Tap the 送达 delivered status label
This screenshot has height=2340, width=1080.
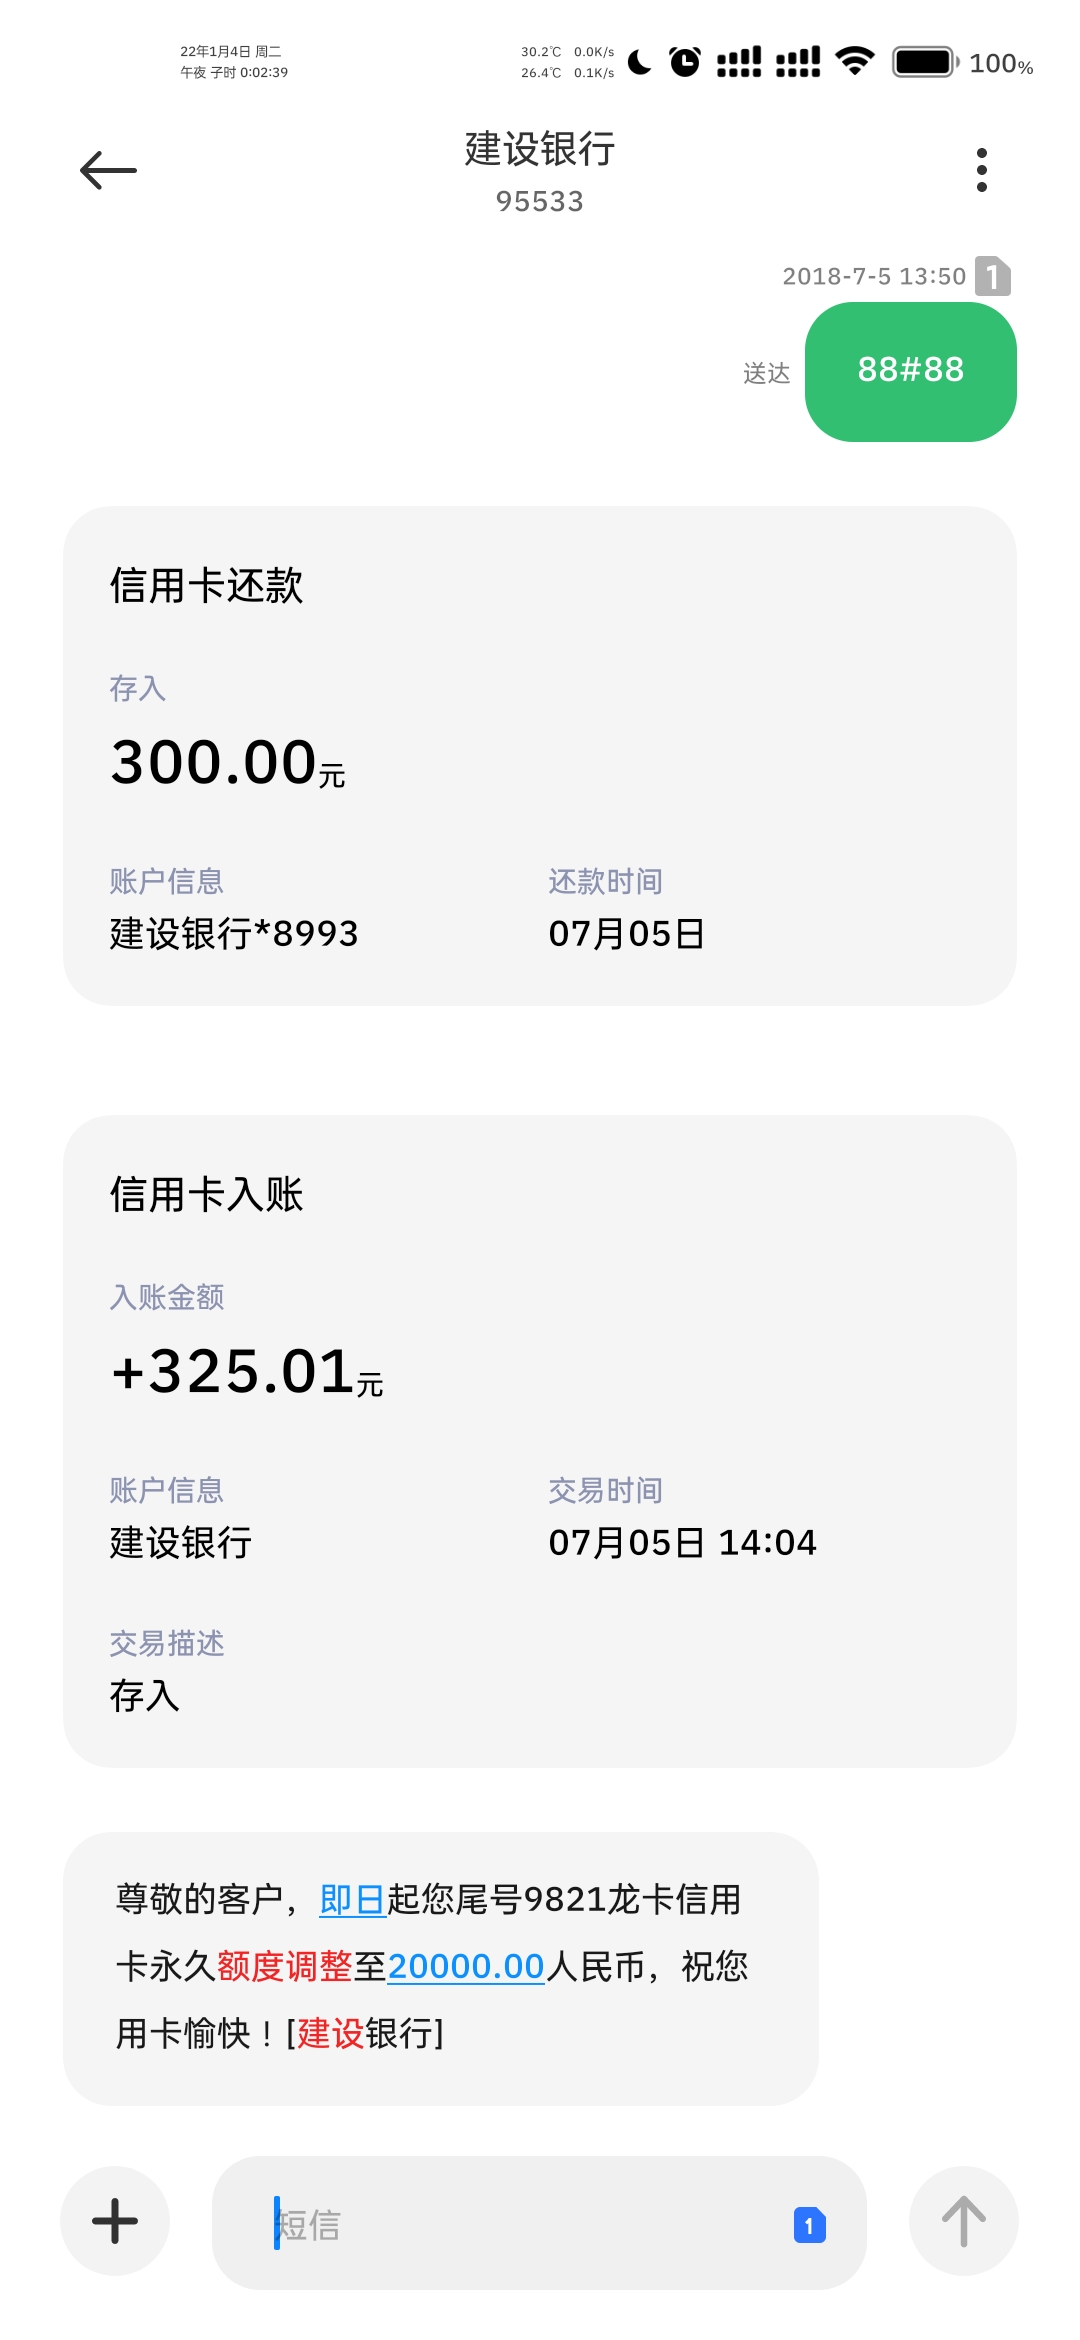pyautogui.click(x=767, y=373)
